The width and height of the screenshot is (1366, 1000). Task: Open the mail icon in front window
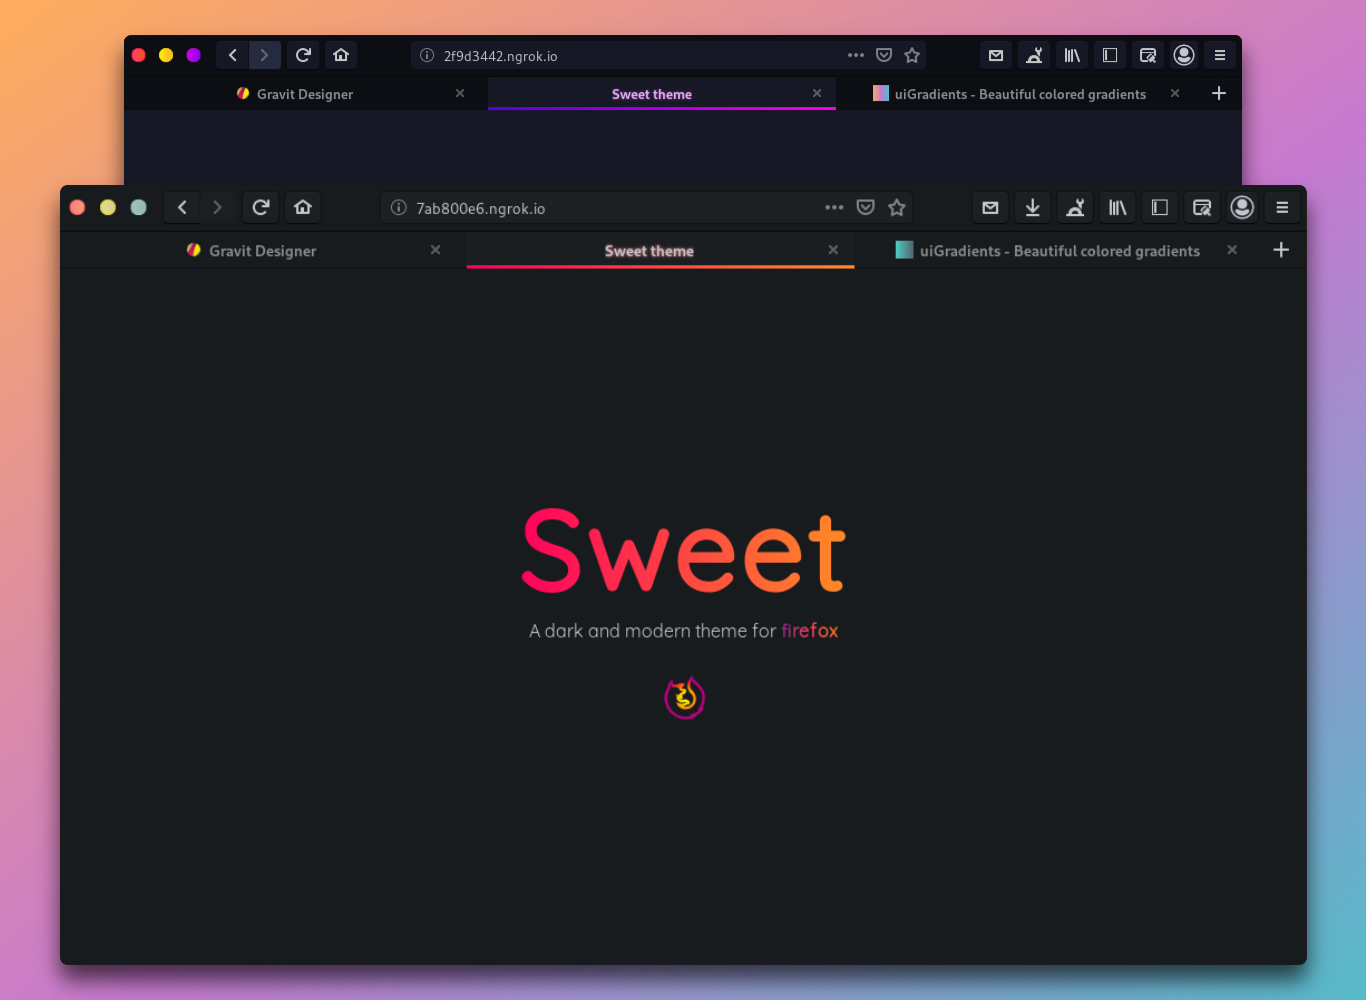[x=990, y=207]
